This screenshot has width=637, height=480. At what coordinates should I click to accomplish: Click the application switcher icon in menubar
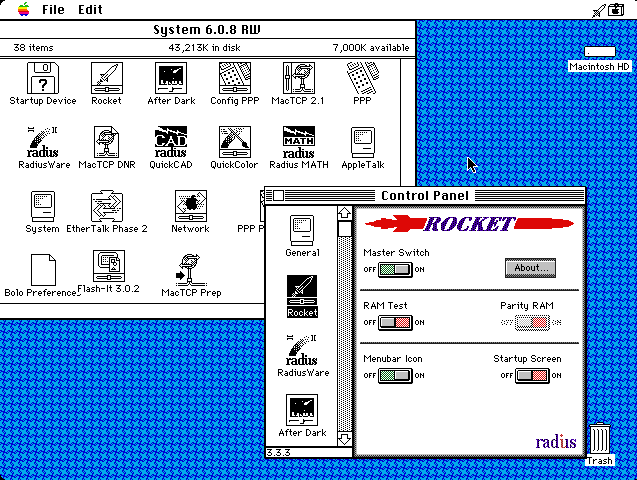[x=616, y=9]
